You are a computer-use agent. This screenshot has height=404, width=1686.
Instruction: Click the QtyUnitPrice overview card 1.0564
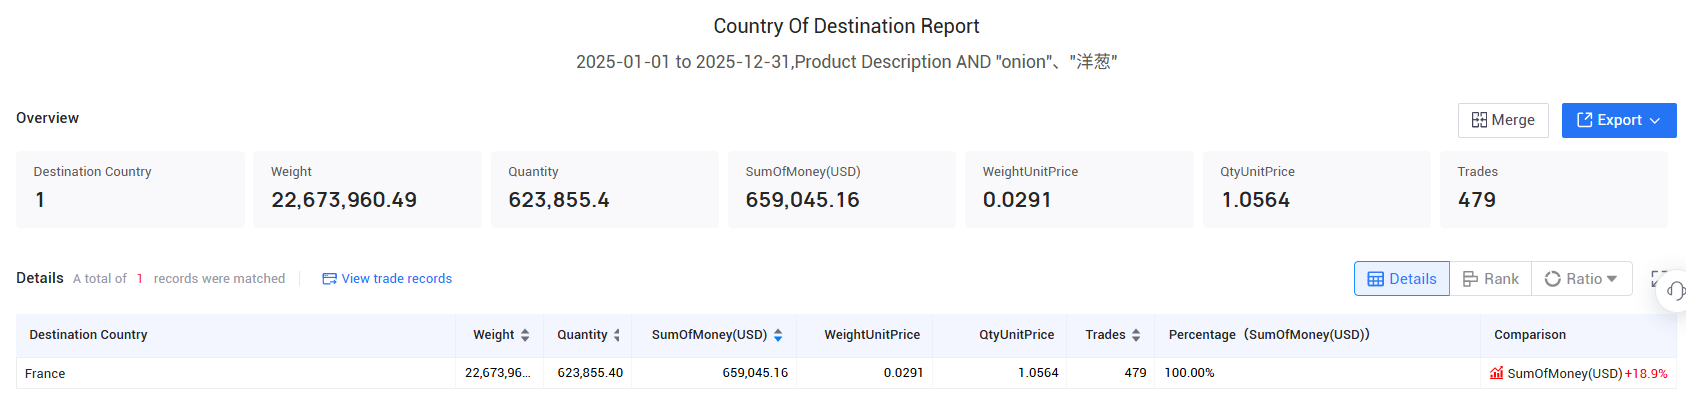(1317, 189)
